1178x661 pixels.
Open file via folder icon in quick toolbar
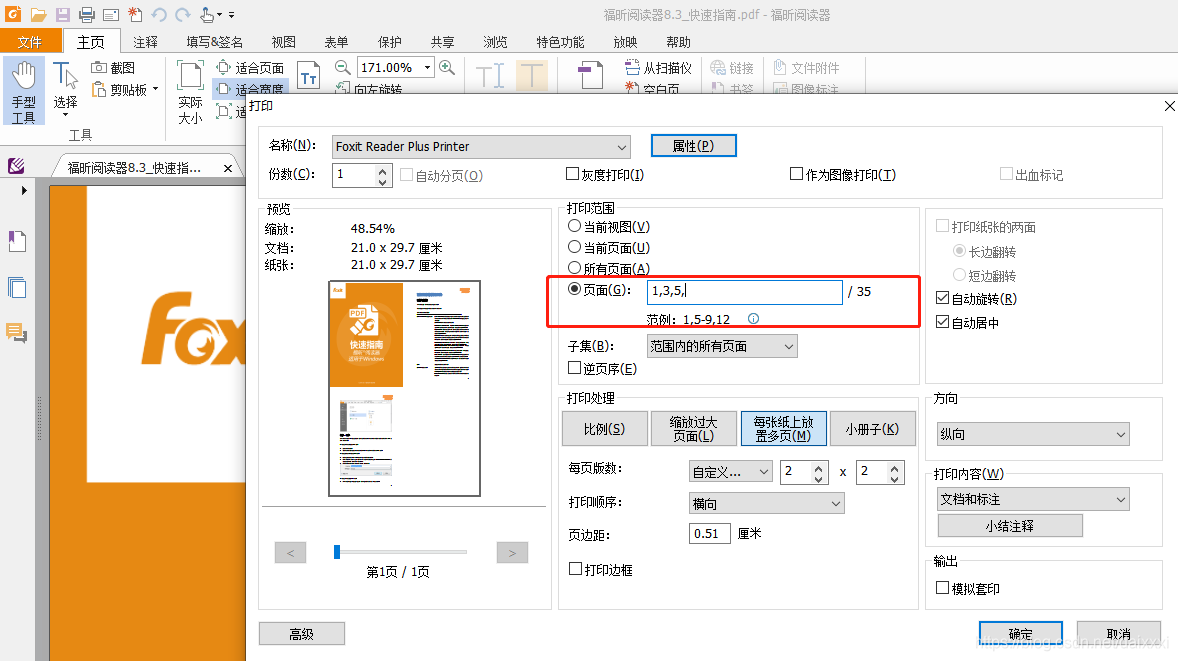38,14
